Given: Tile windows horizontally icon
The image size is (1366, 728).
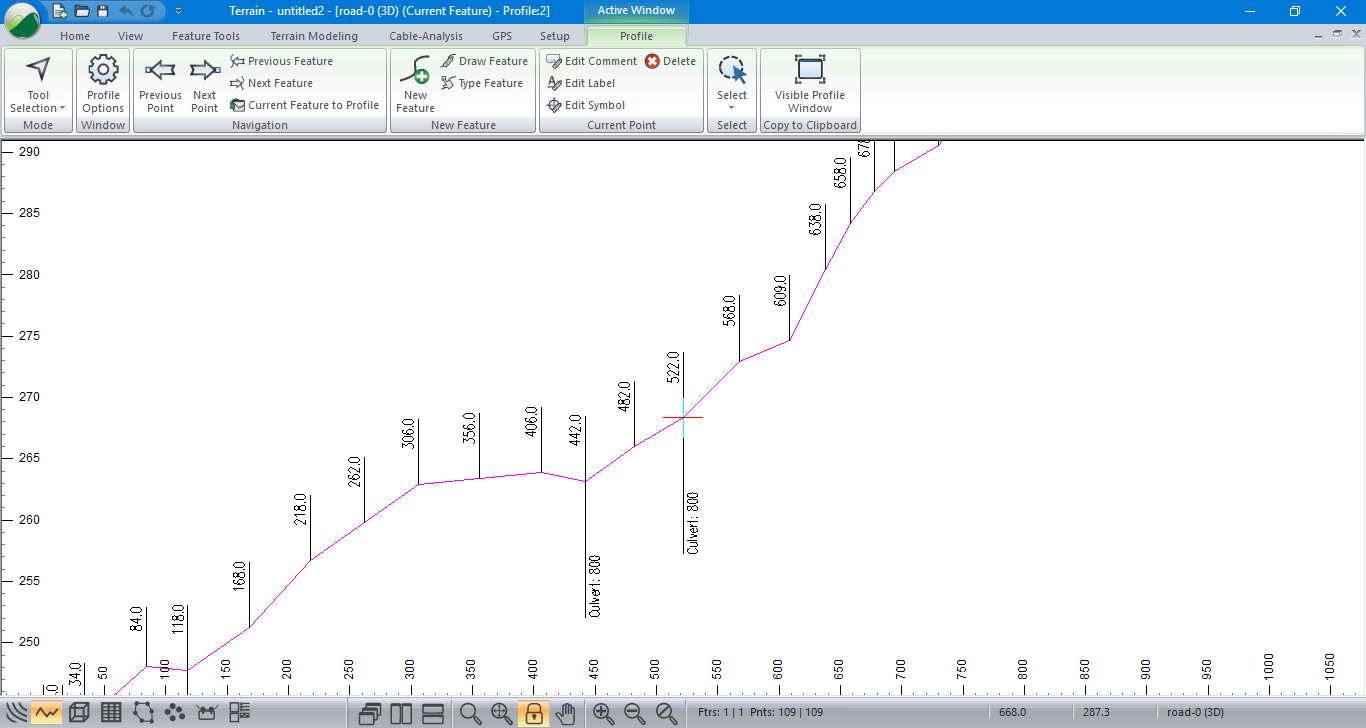Looking at the screenshot, I should pyautogui.click(x=434, y=714).
